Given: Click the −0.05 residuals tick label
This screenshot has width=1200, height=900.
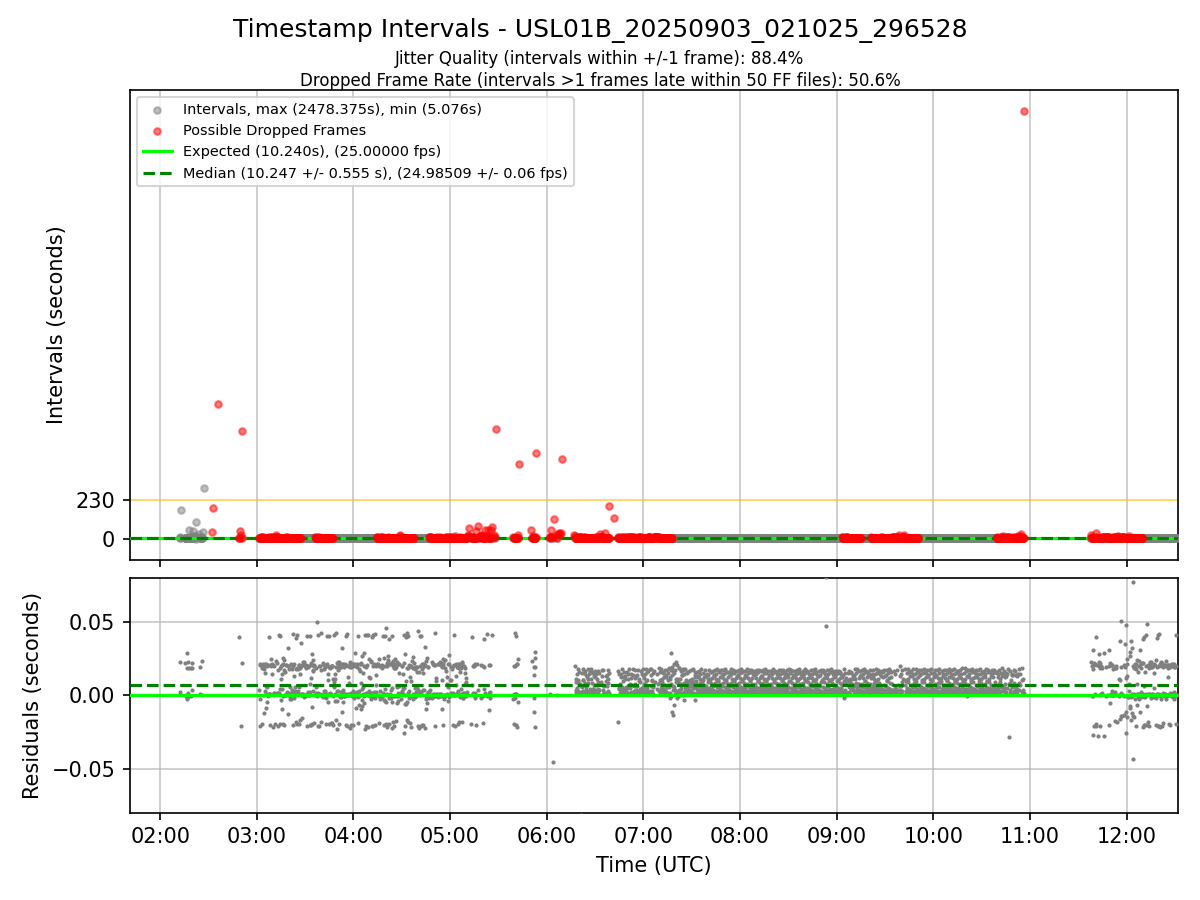Looking at the screenshot, I should (x=86, y=769).
